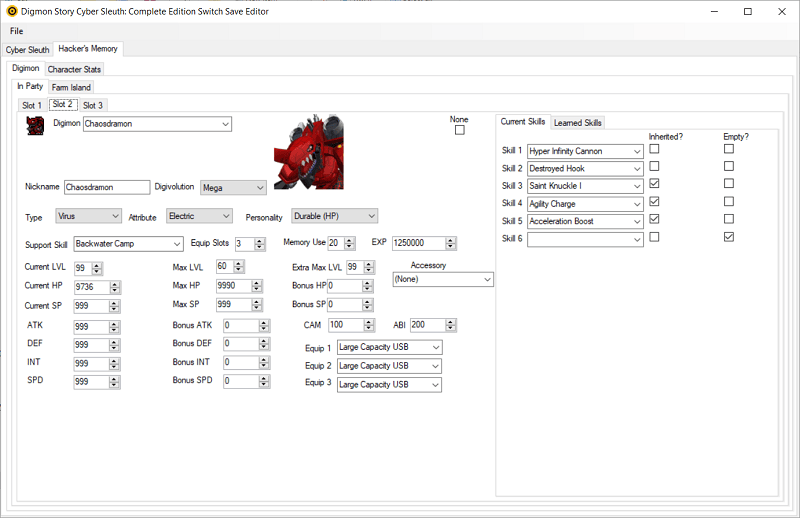Image resolution: width=800 pixels, height=518 pixels.
Task: Expand the Type dropdown showing Virus
Action: click(88, 216)
